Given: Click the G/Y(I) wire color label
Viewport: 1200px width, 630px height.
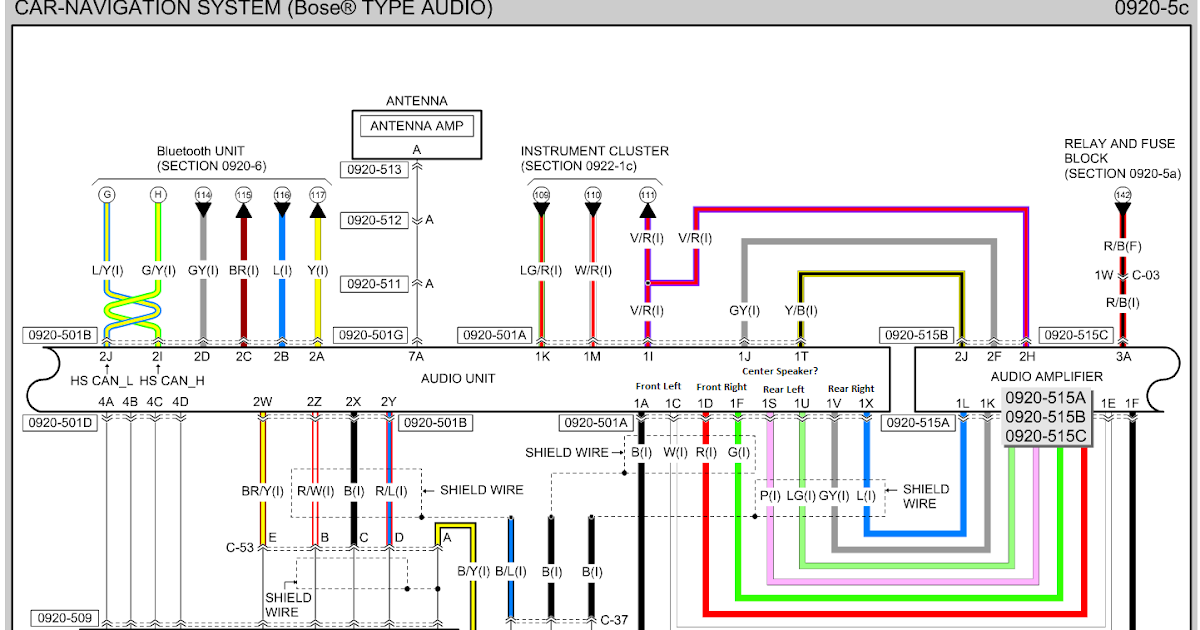Looking at the screenshot, I should (x=158, y=270).
